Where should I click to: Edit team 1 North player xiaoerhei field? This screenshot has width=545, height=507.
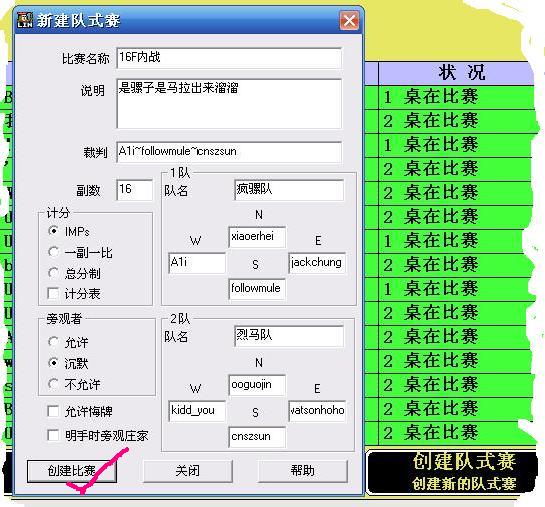click(257, 237)
